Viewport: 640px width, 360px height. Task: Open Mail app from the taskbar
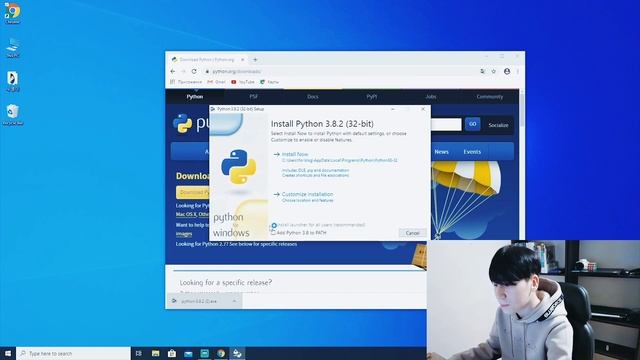click(x=188, y=353)
